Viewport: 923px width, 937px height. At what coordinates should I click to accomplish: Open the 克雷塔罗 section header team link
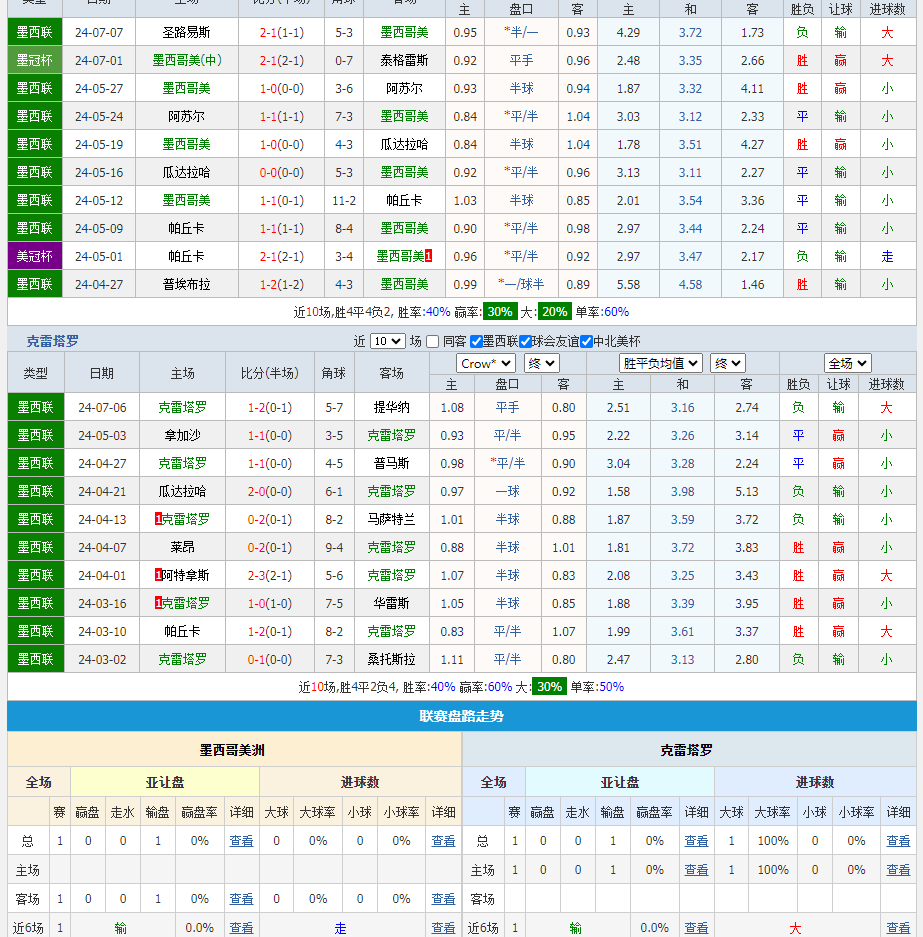pos(51,340)
